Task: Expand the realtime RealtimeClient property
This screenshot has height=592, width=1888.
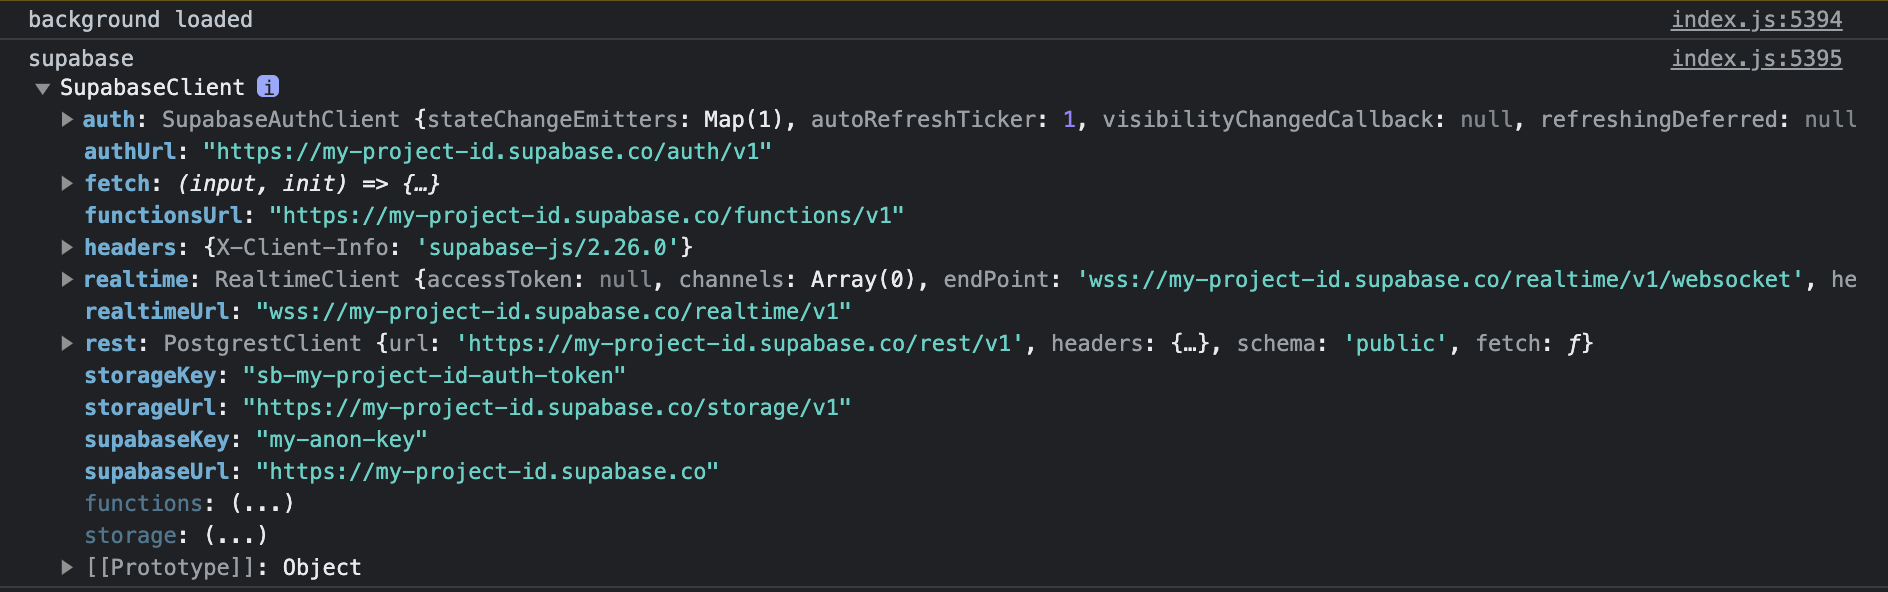Action: 67,280
